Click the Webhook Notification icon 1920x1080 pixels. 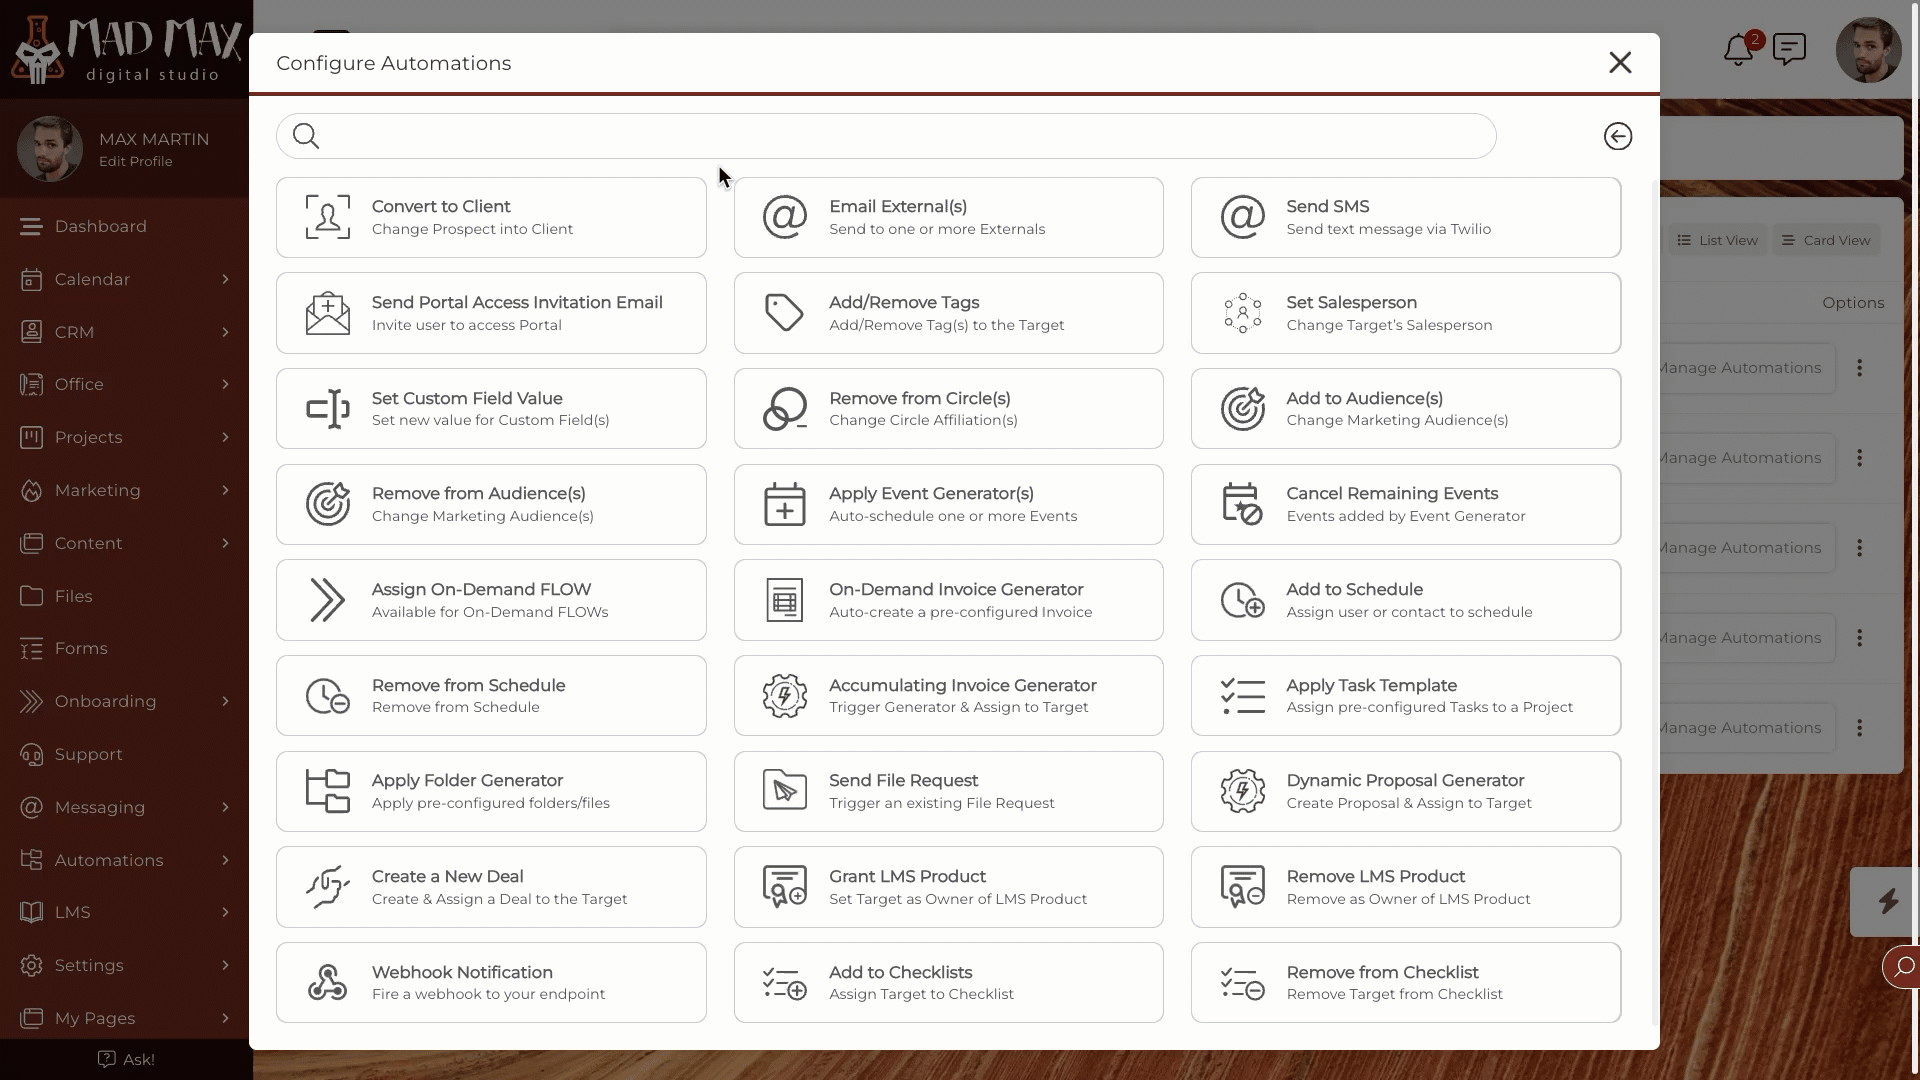[x=326, y=982]
